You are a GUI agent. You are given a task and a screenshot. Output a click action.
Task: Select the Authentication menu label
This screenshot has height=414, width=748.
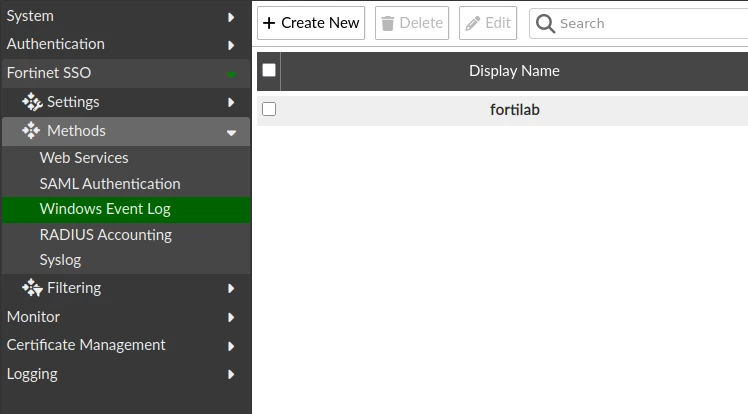pyautogui.click(x=55, y=44)
